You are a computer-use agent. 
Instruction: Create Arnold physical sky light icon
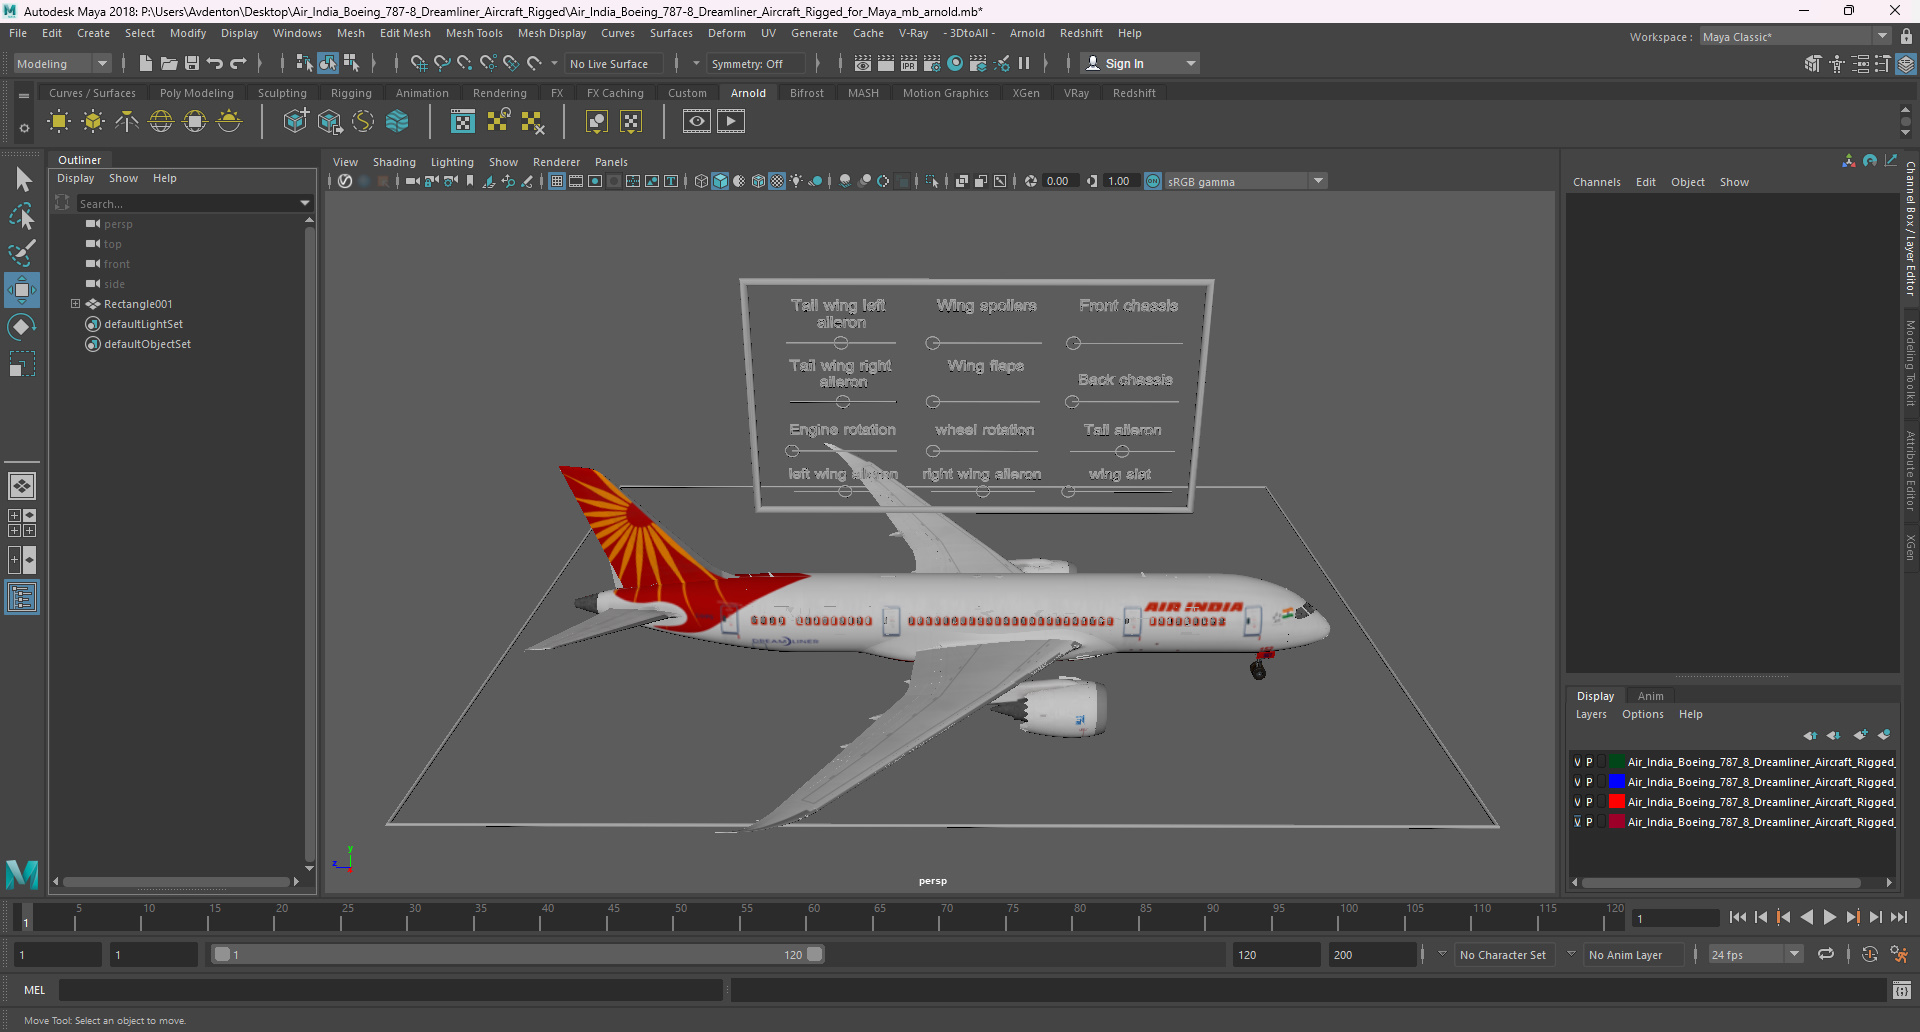(x=229, y=122)
